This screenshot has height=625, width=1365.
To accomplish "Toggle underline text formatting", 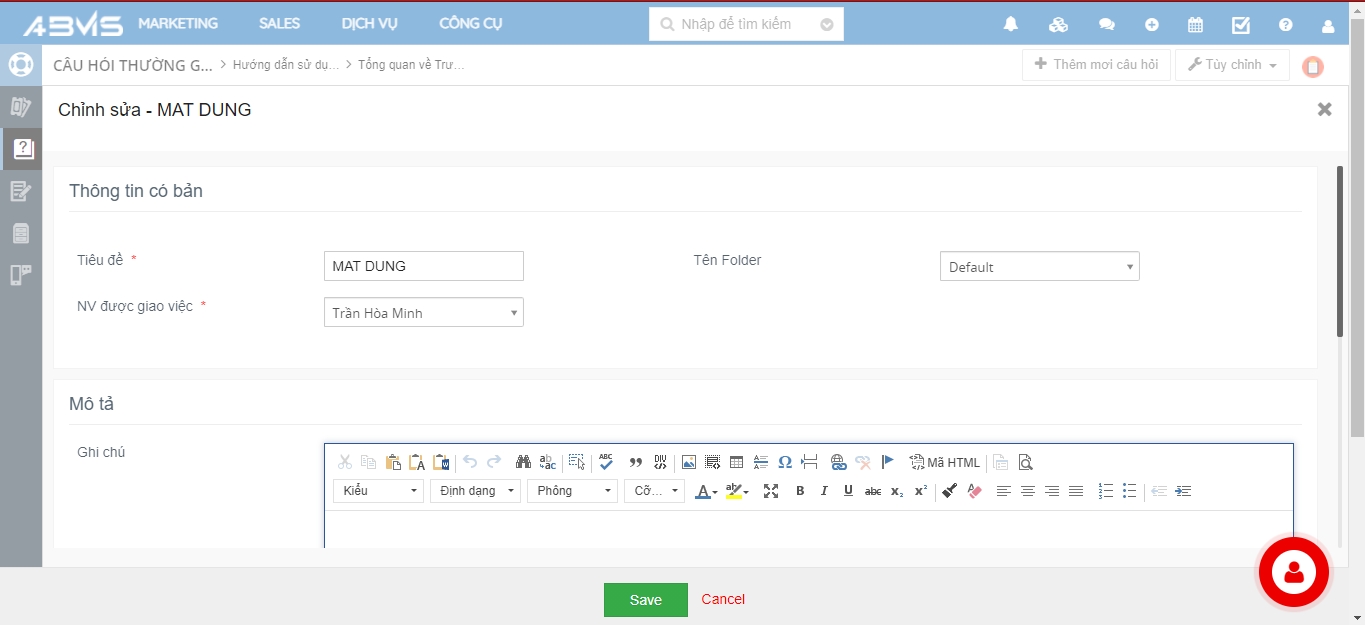I will point(848,491).
